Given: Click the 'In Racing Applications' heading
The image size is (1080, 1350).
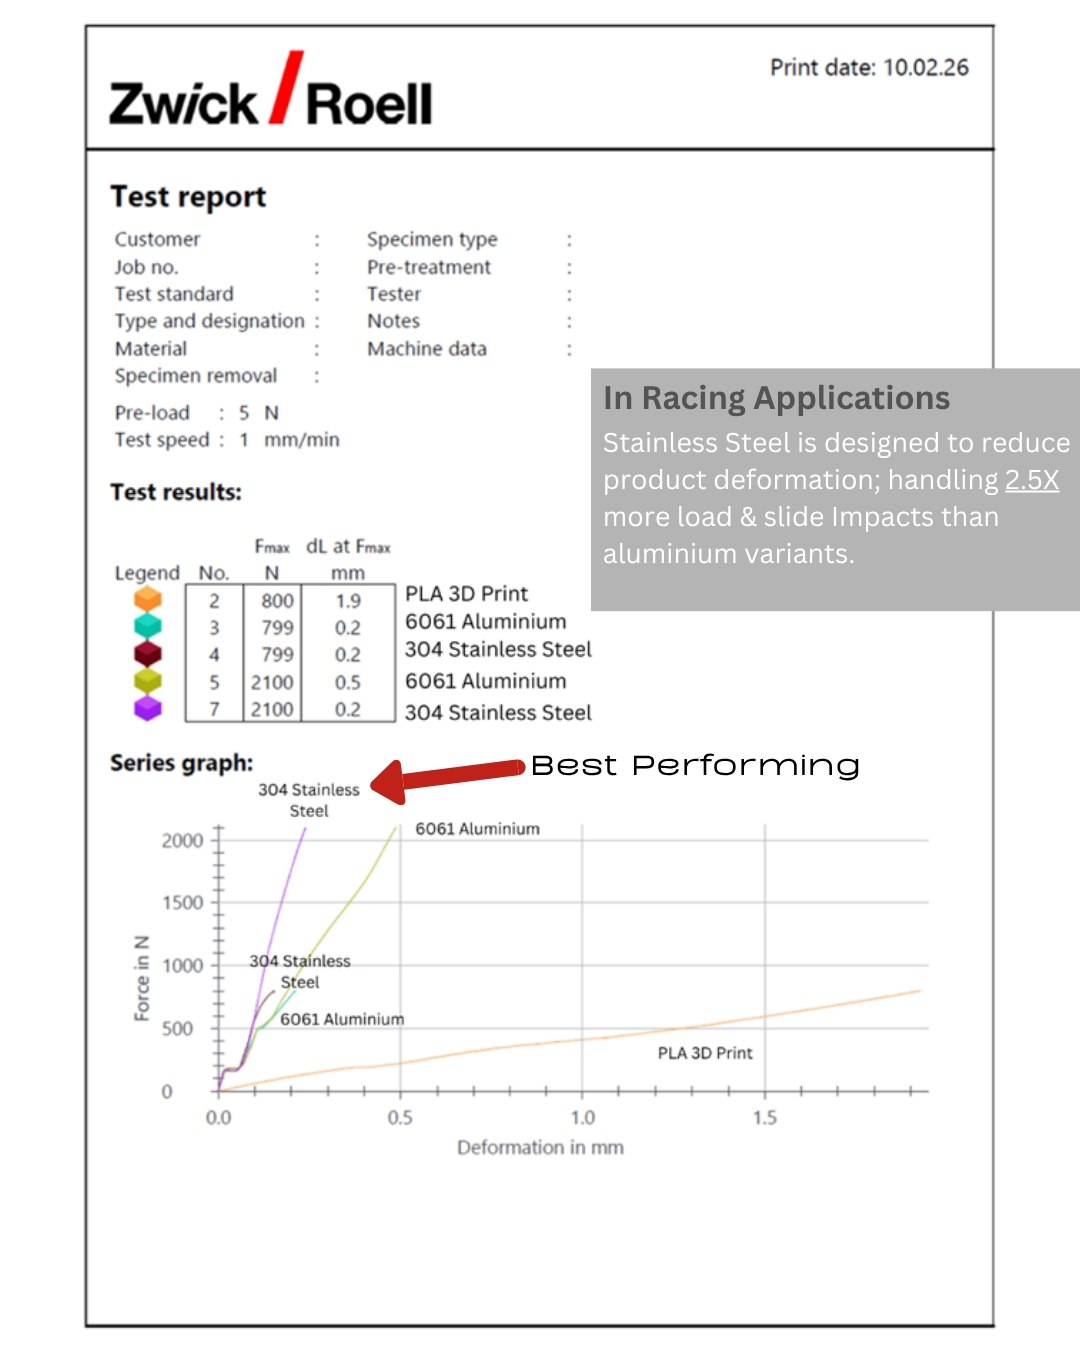Looking at the screenshot, I should coord(776,398).
